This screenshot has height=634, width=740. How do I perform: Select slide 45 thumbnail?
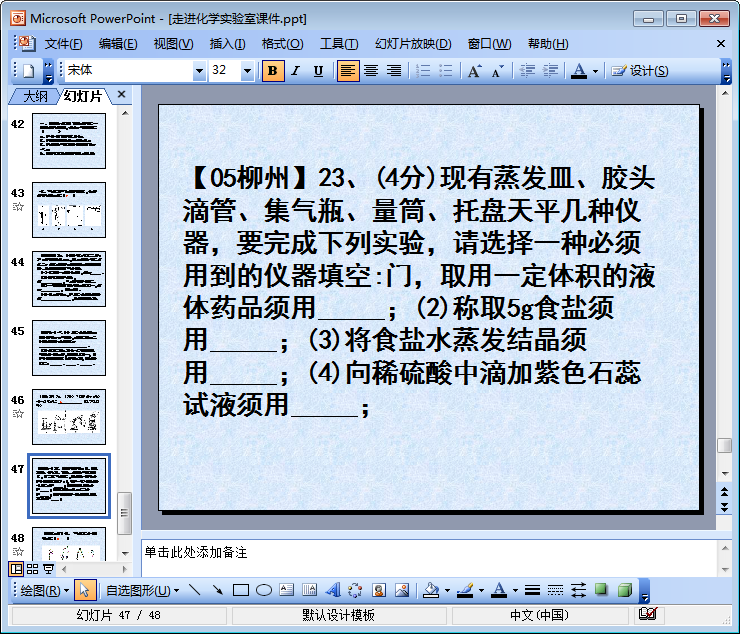coord(69,348)
